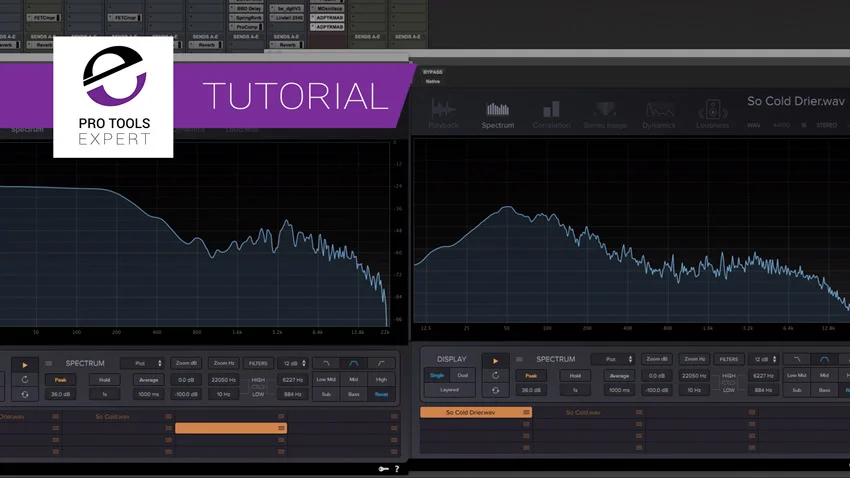Click double-arrow refresh icon in right window

(495, 390)
